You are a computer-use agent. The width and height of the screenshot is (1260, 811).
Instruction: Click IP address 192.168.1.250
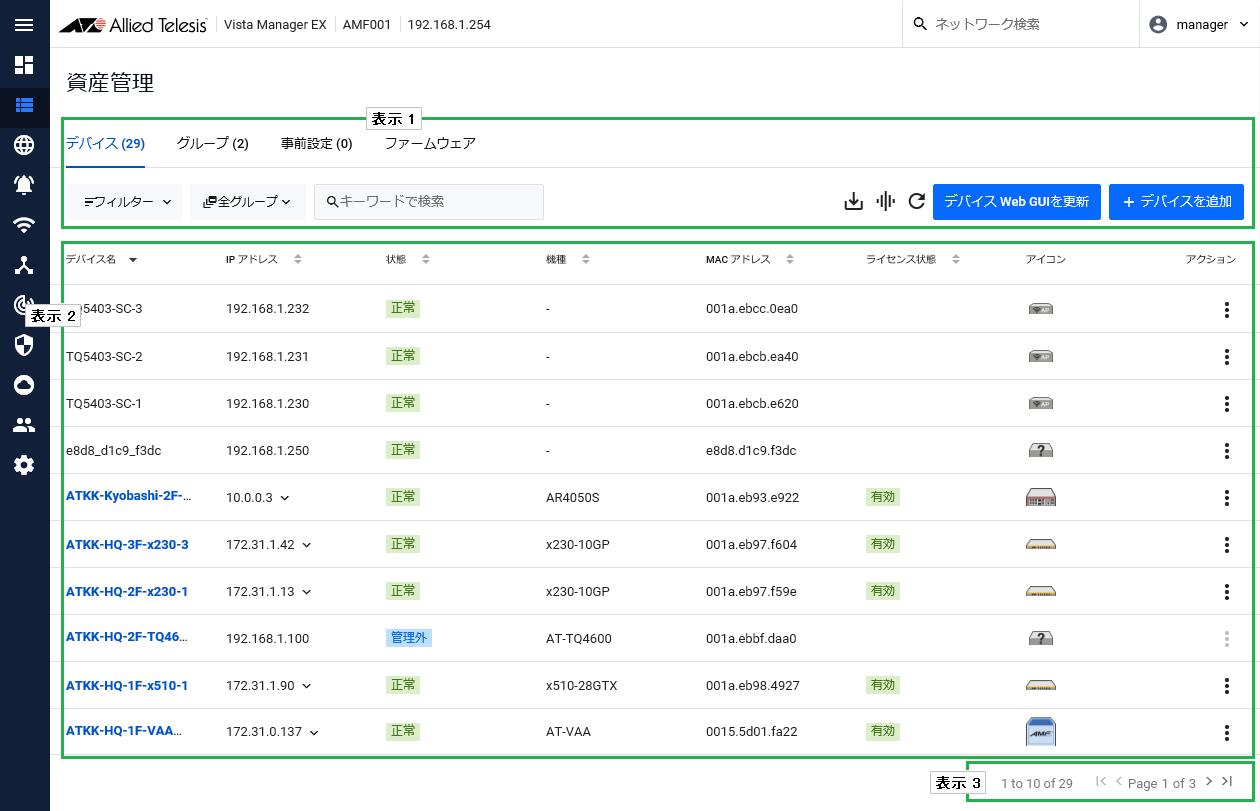click(x=267, y=451)
